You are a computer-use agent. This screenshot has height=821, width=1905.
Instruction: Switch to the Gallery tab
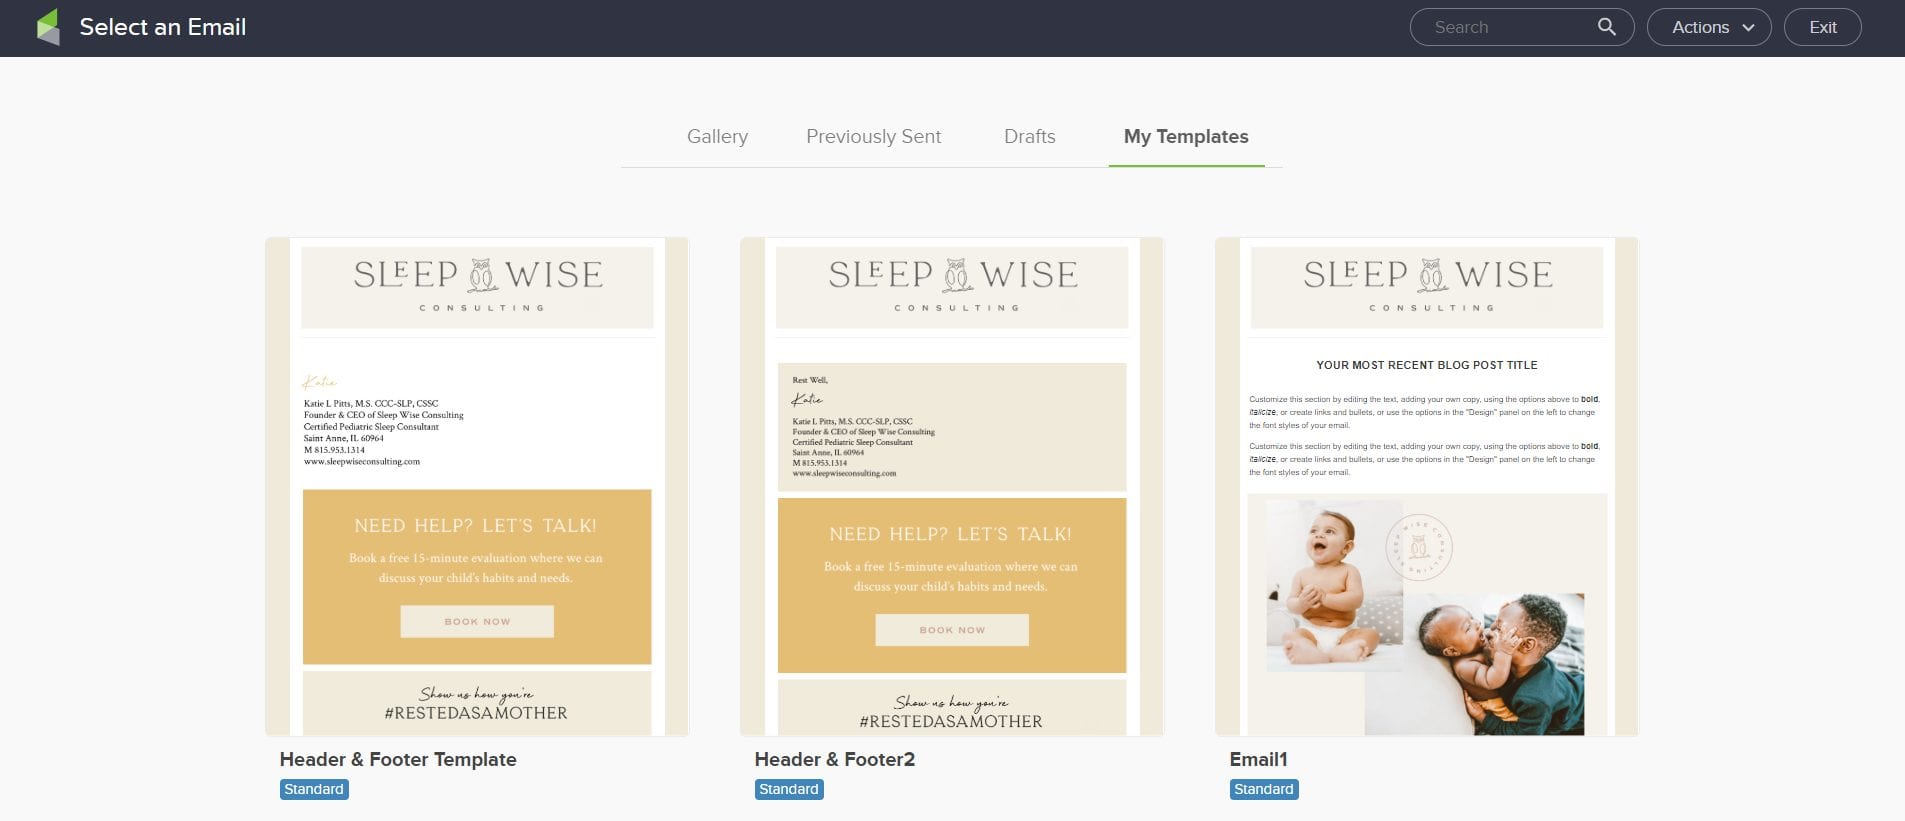717,136
